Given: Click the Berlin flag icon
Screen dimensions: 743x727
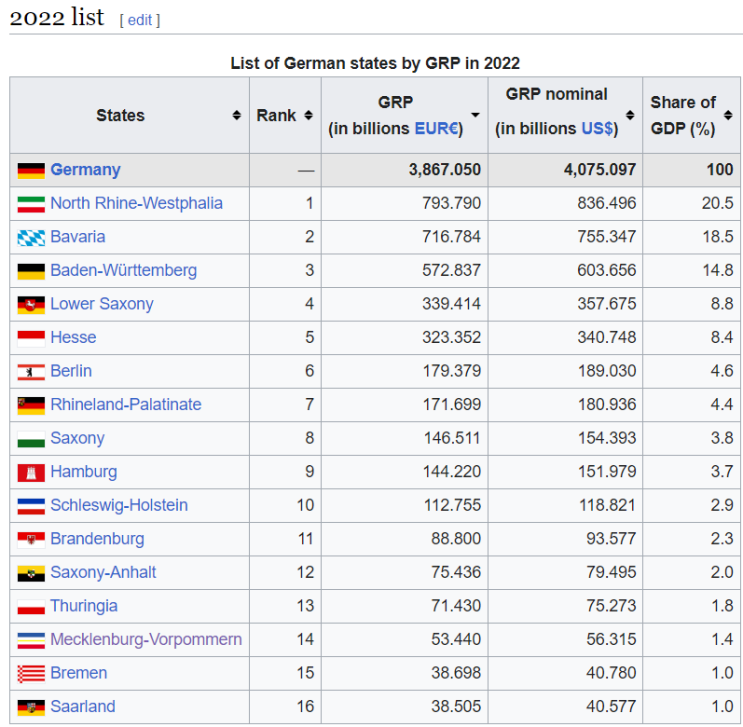Looking at the screenshot, I should coord(31,372).
